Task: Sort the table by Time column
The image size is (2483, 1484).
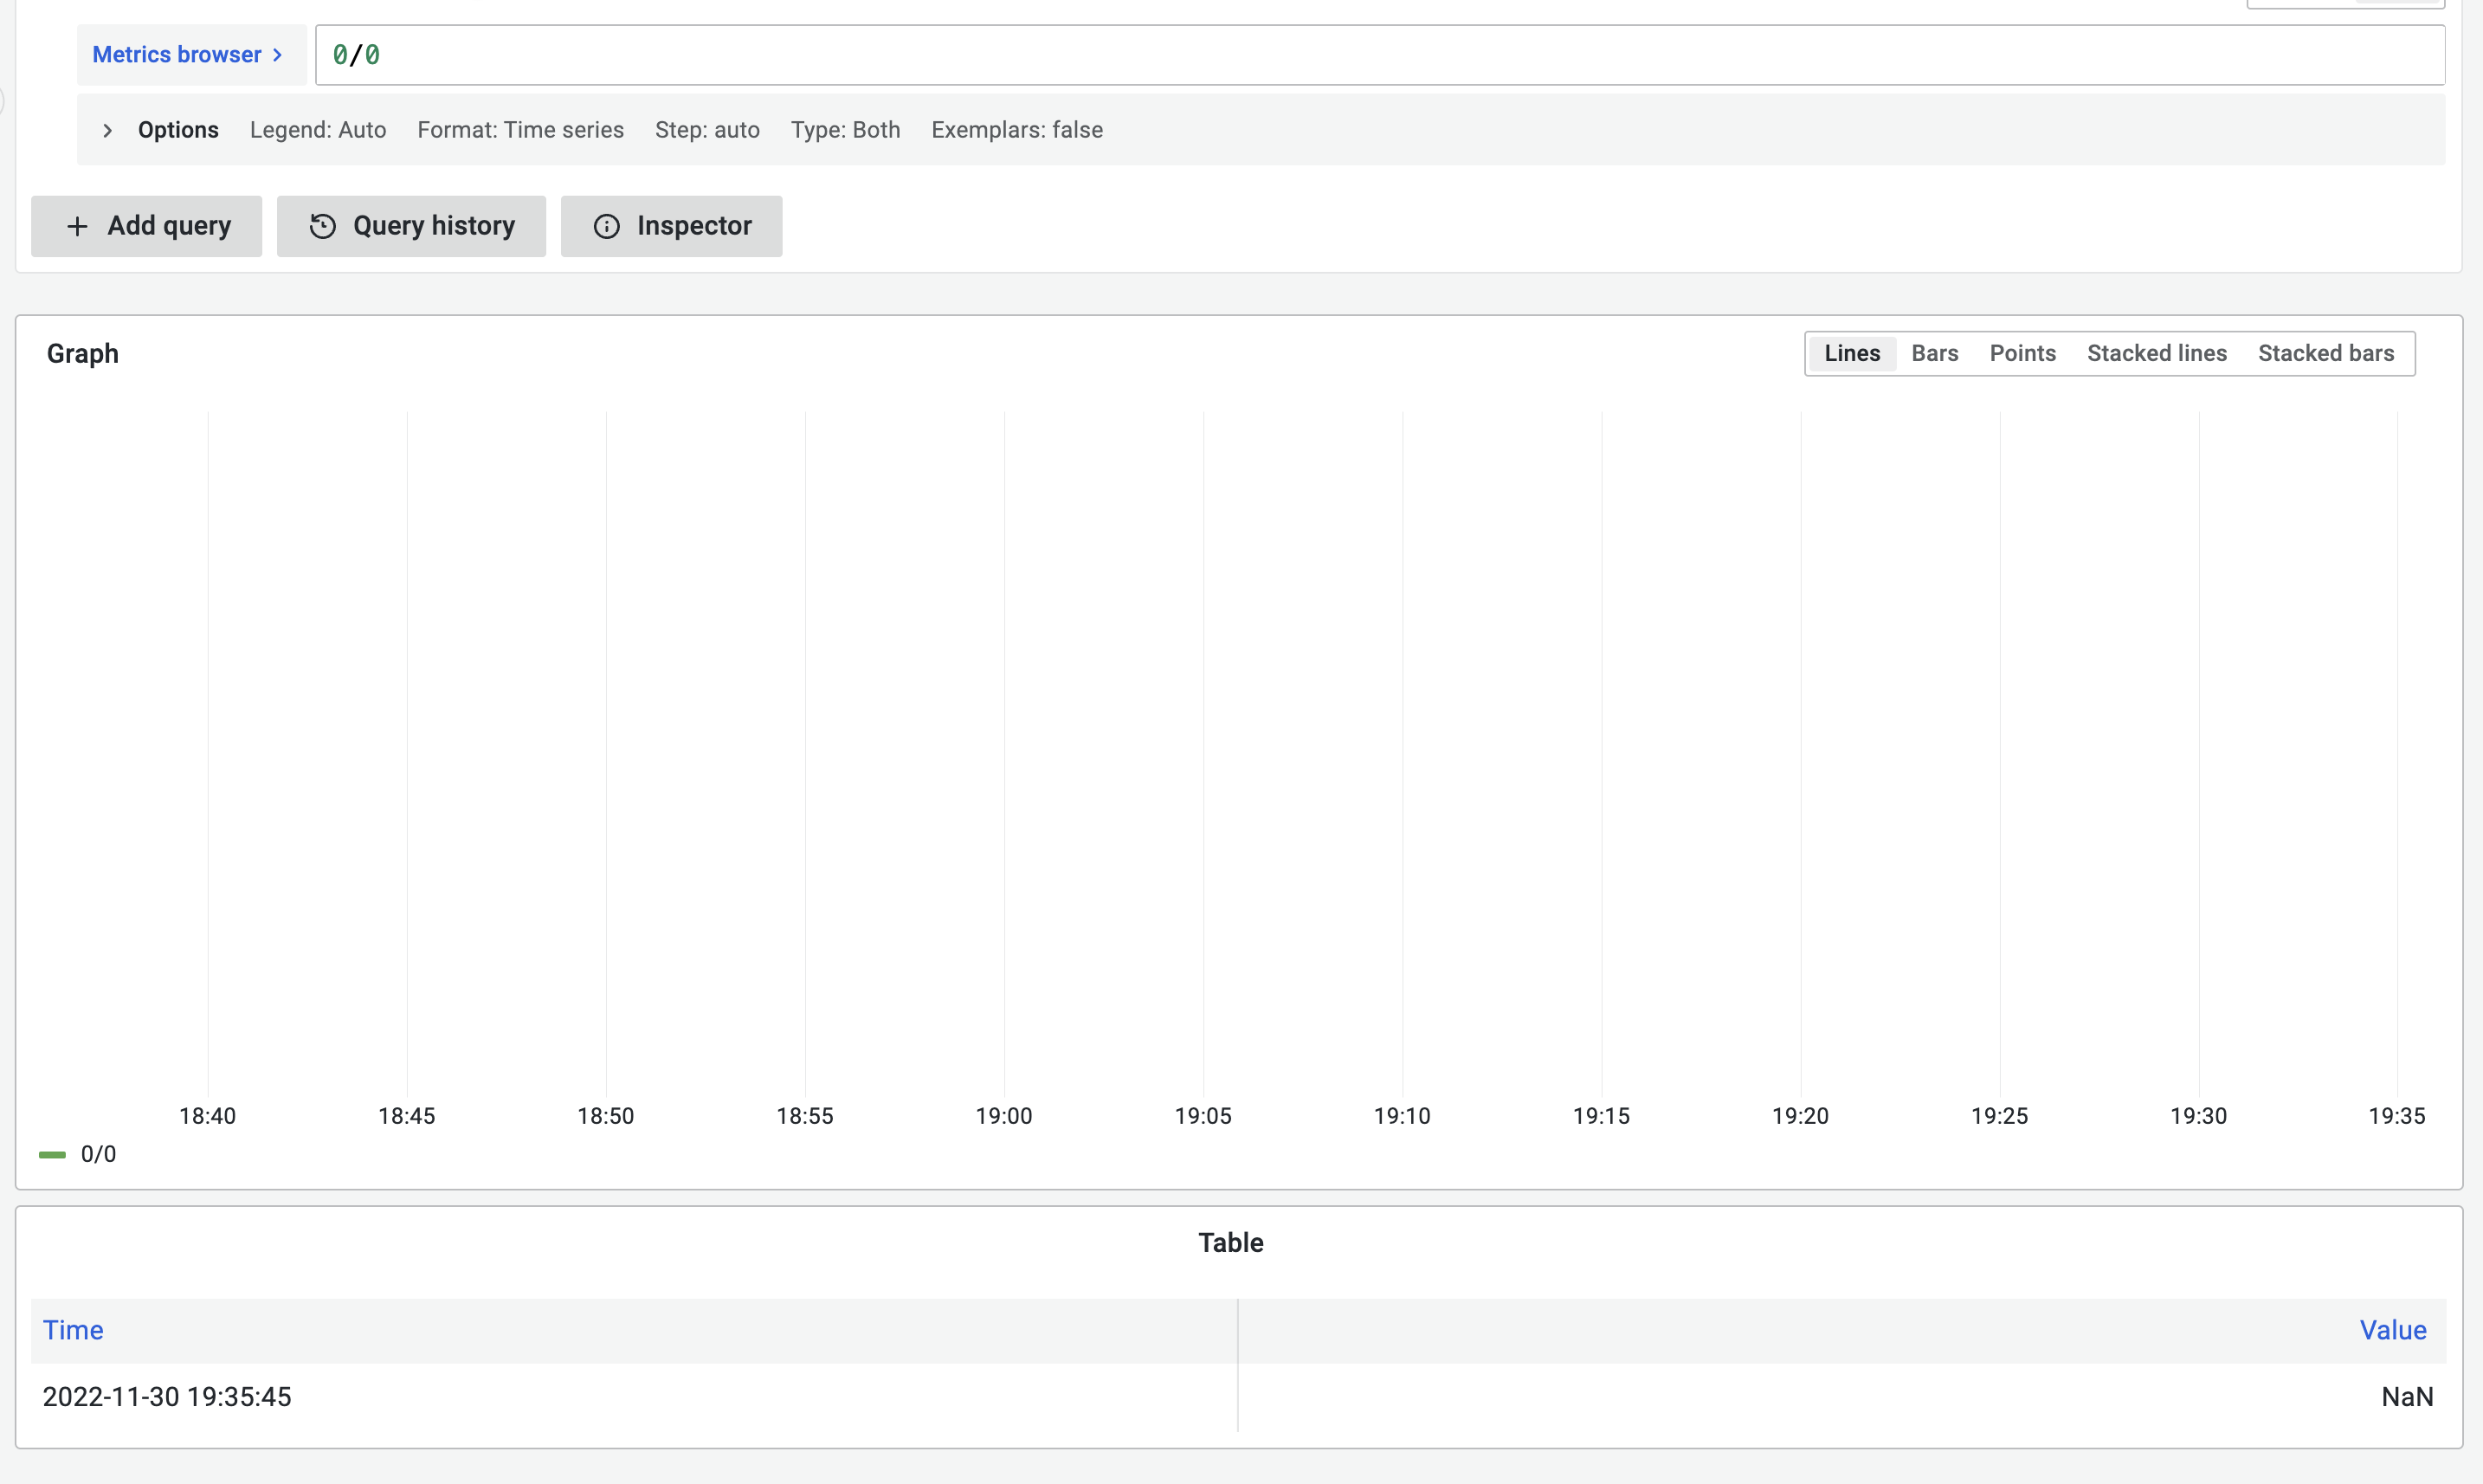Action: coord(72,1330)
